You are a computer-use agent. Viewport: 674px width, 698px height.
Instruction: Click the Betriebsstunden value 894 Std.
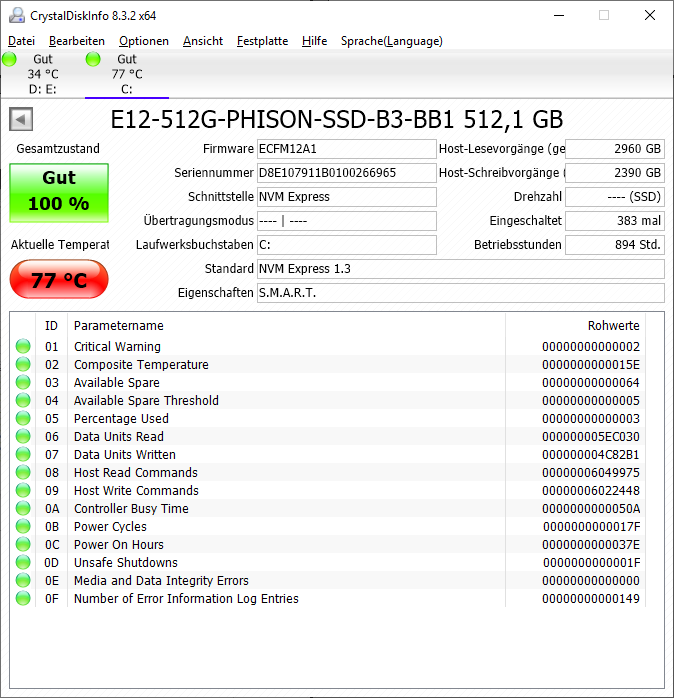click(615, 245)
